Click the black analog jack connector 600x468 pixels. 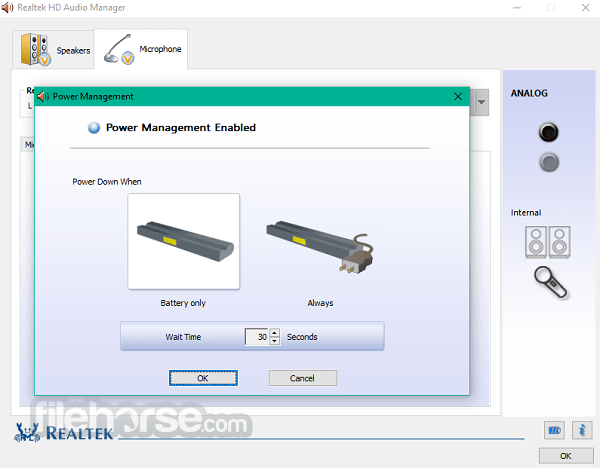(x=548, y=132)
